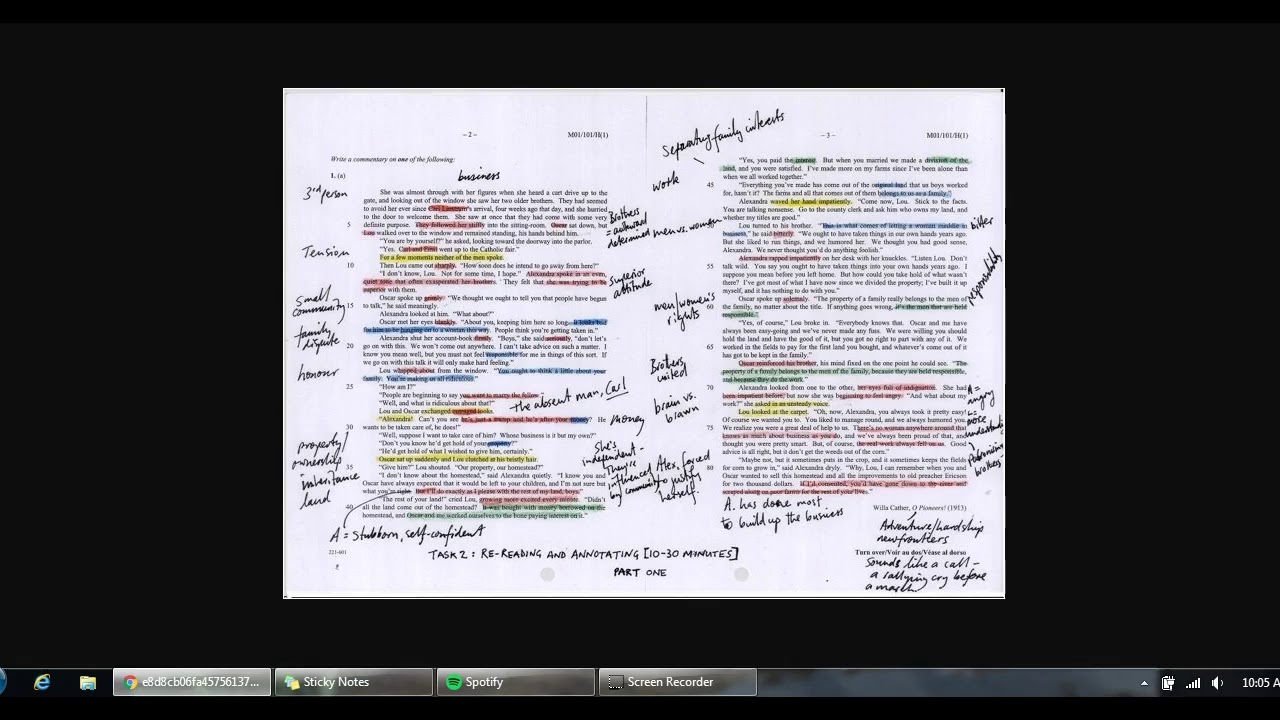
Task: Click 'Willa Cather, O Pioneers! (1913)' attribution
Action: coord(920,508)
